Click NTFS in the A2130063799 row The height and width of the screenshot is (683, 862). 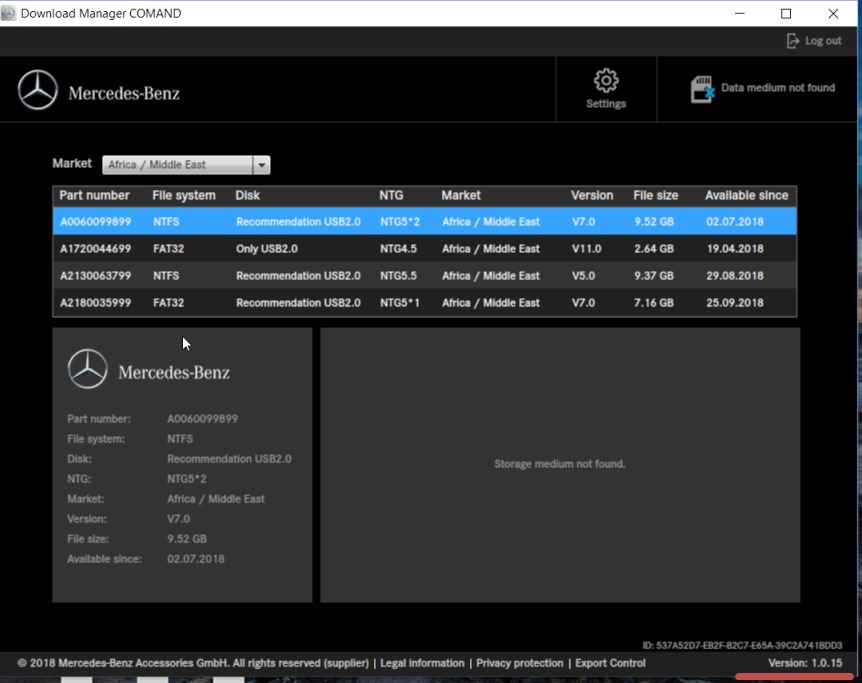tap(166, 276)
